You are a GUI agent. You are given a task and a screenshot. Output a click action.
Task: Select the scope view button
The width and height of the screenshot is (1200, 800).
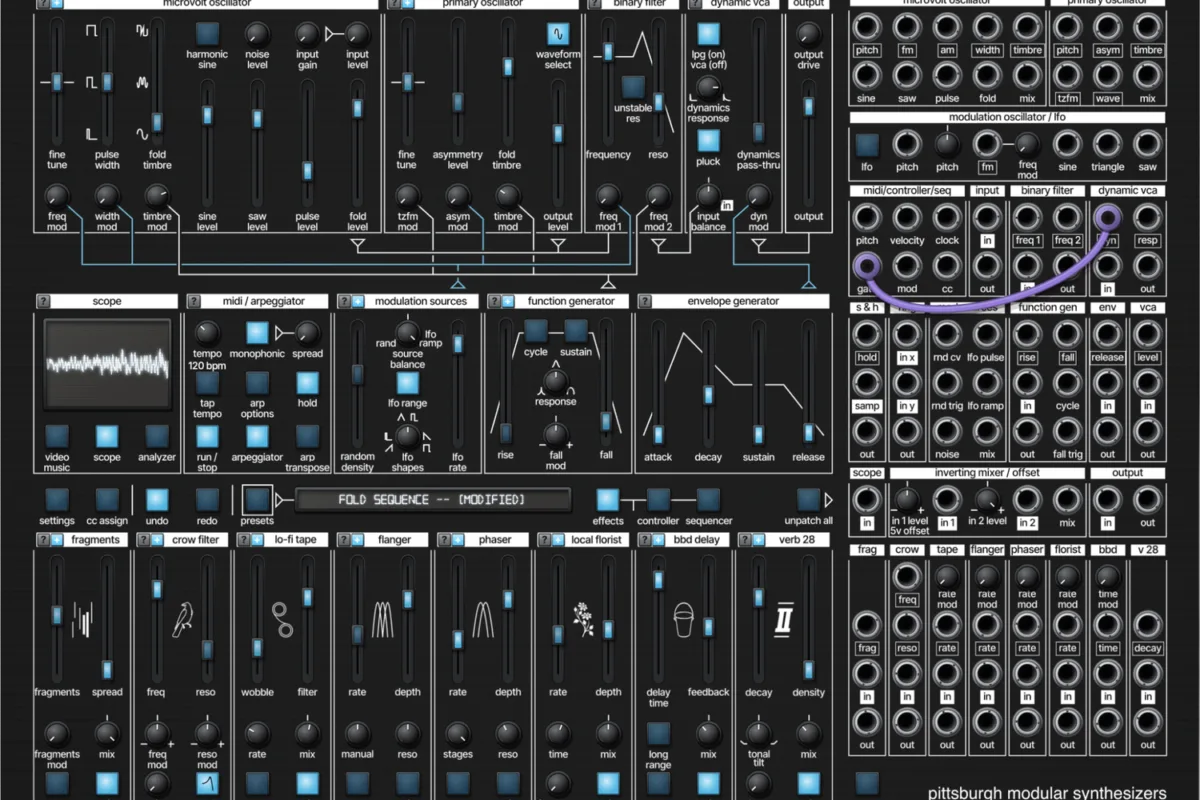tap(107, 436)
